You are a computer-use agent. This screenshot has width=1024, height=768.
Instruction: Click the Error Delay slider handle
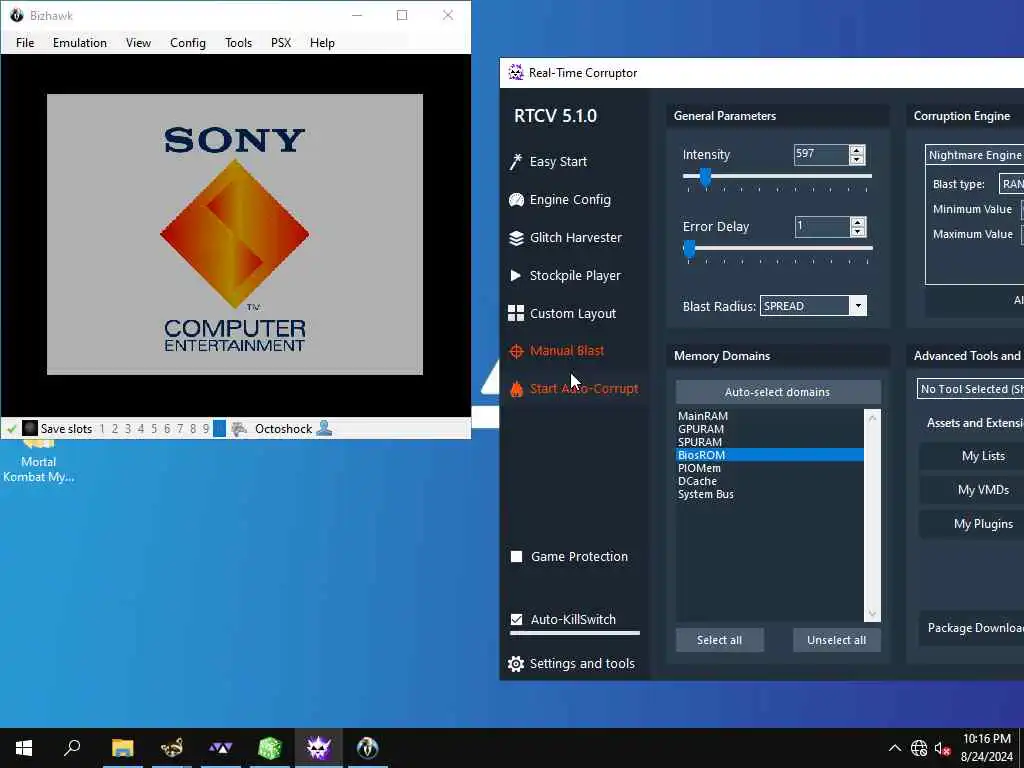[x=689, y=249]
